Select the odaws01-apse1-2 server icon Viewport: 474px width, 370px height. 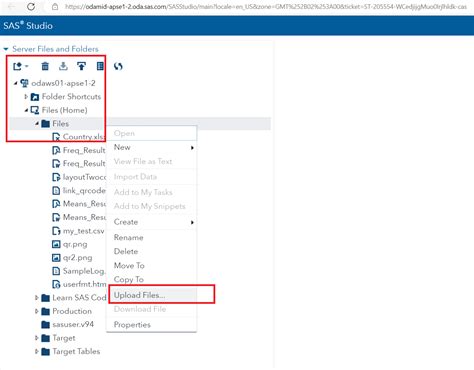coord(24,83)
